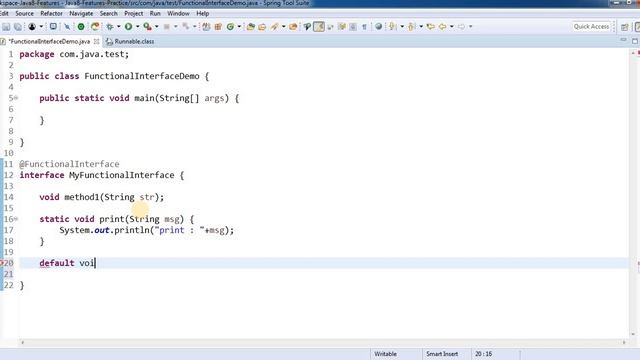Click the Relaunch icon with red-green arrows
Viewport: 640px width, 360px height.
(95, 27)
